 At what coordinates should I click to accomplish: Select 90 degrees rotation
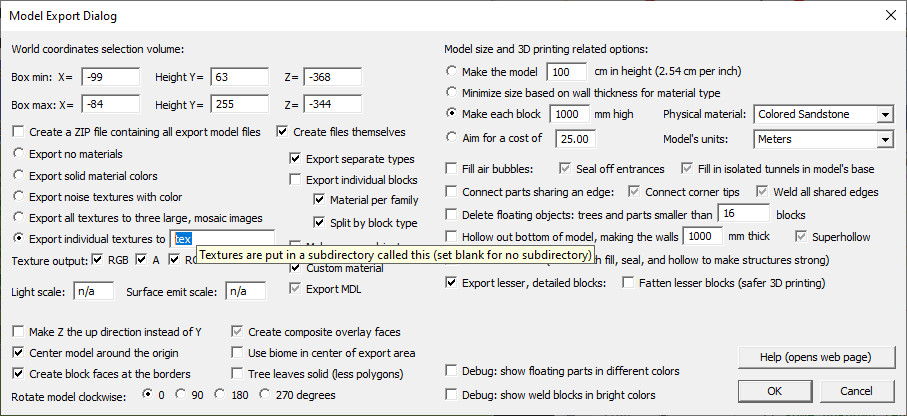(180, 395)
